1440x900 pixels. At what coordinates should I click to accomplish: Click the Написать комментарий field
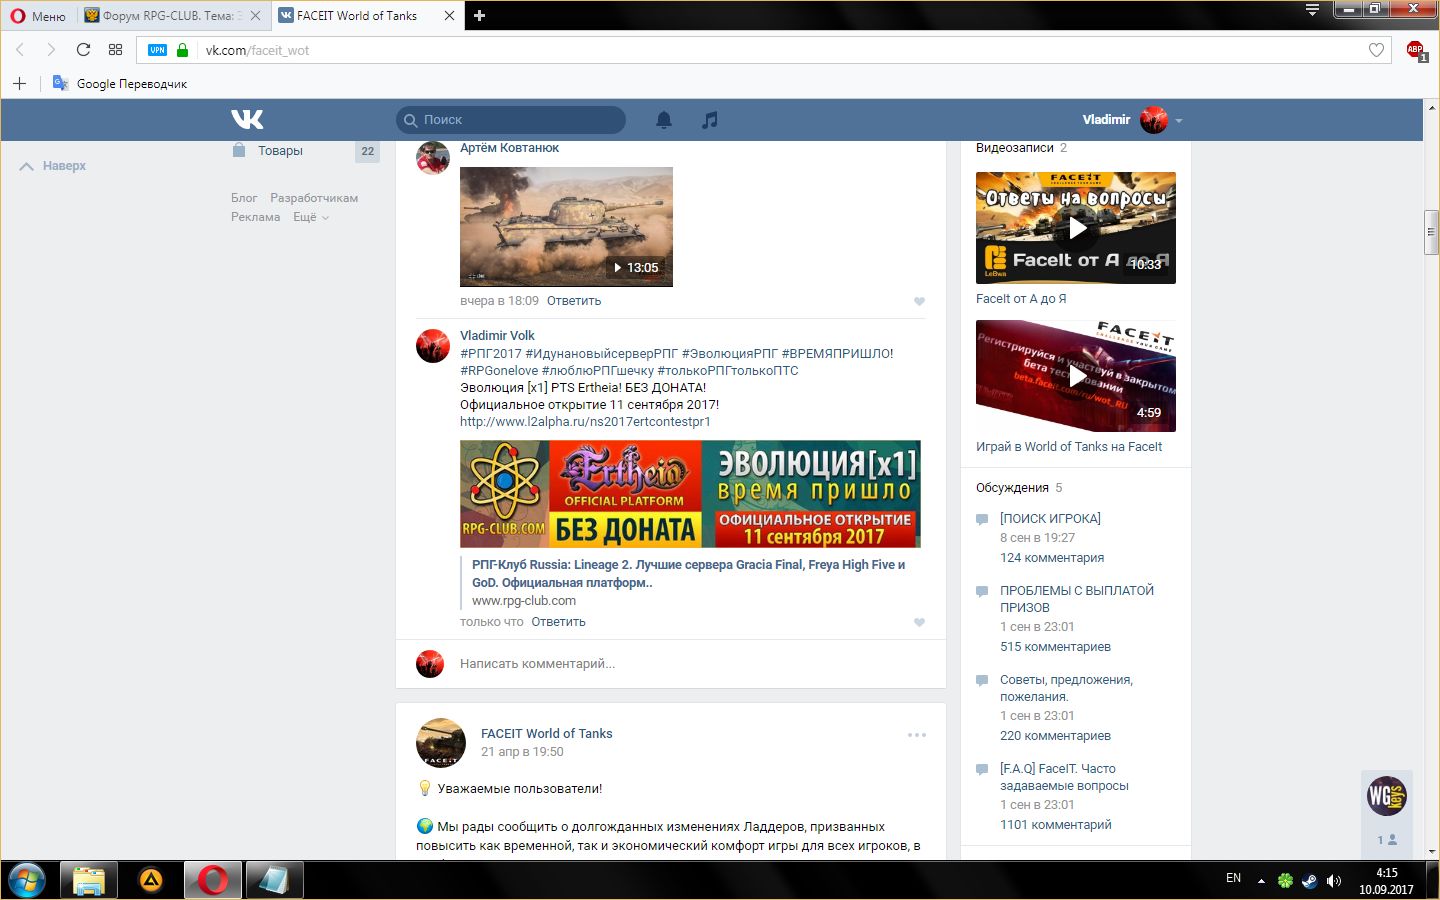[690, 664]
